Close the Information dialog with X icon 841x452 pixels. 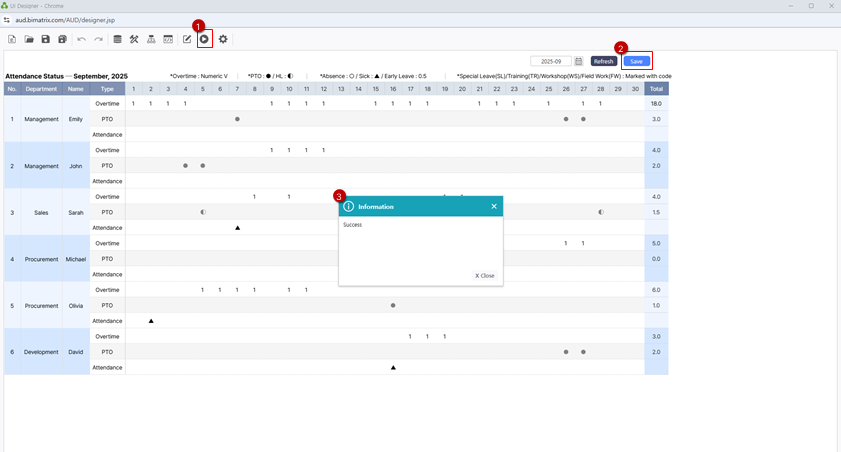tap(494, 206)
